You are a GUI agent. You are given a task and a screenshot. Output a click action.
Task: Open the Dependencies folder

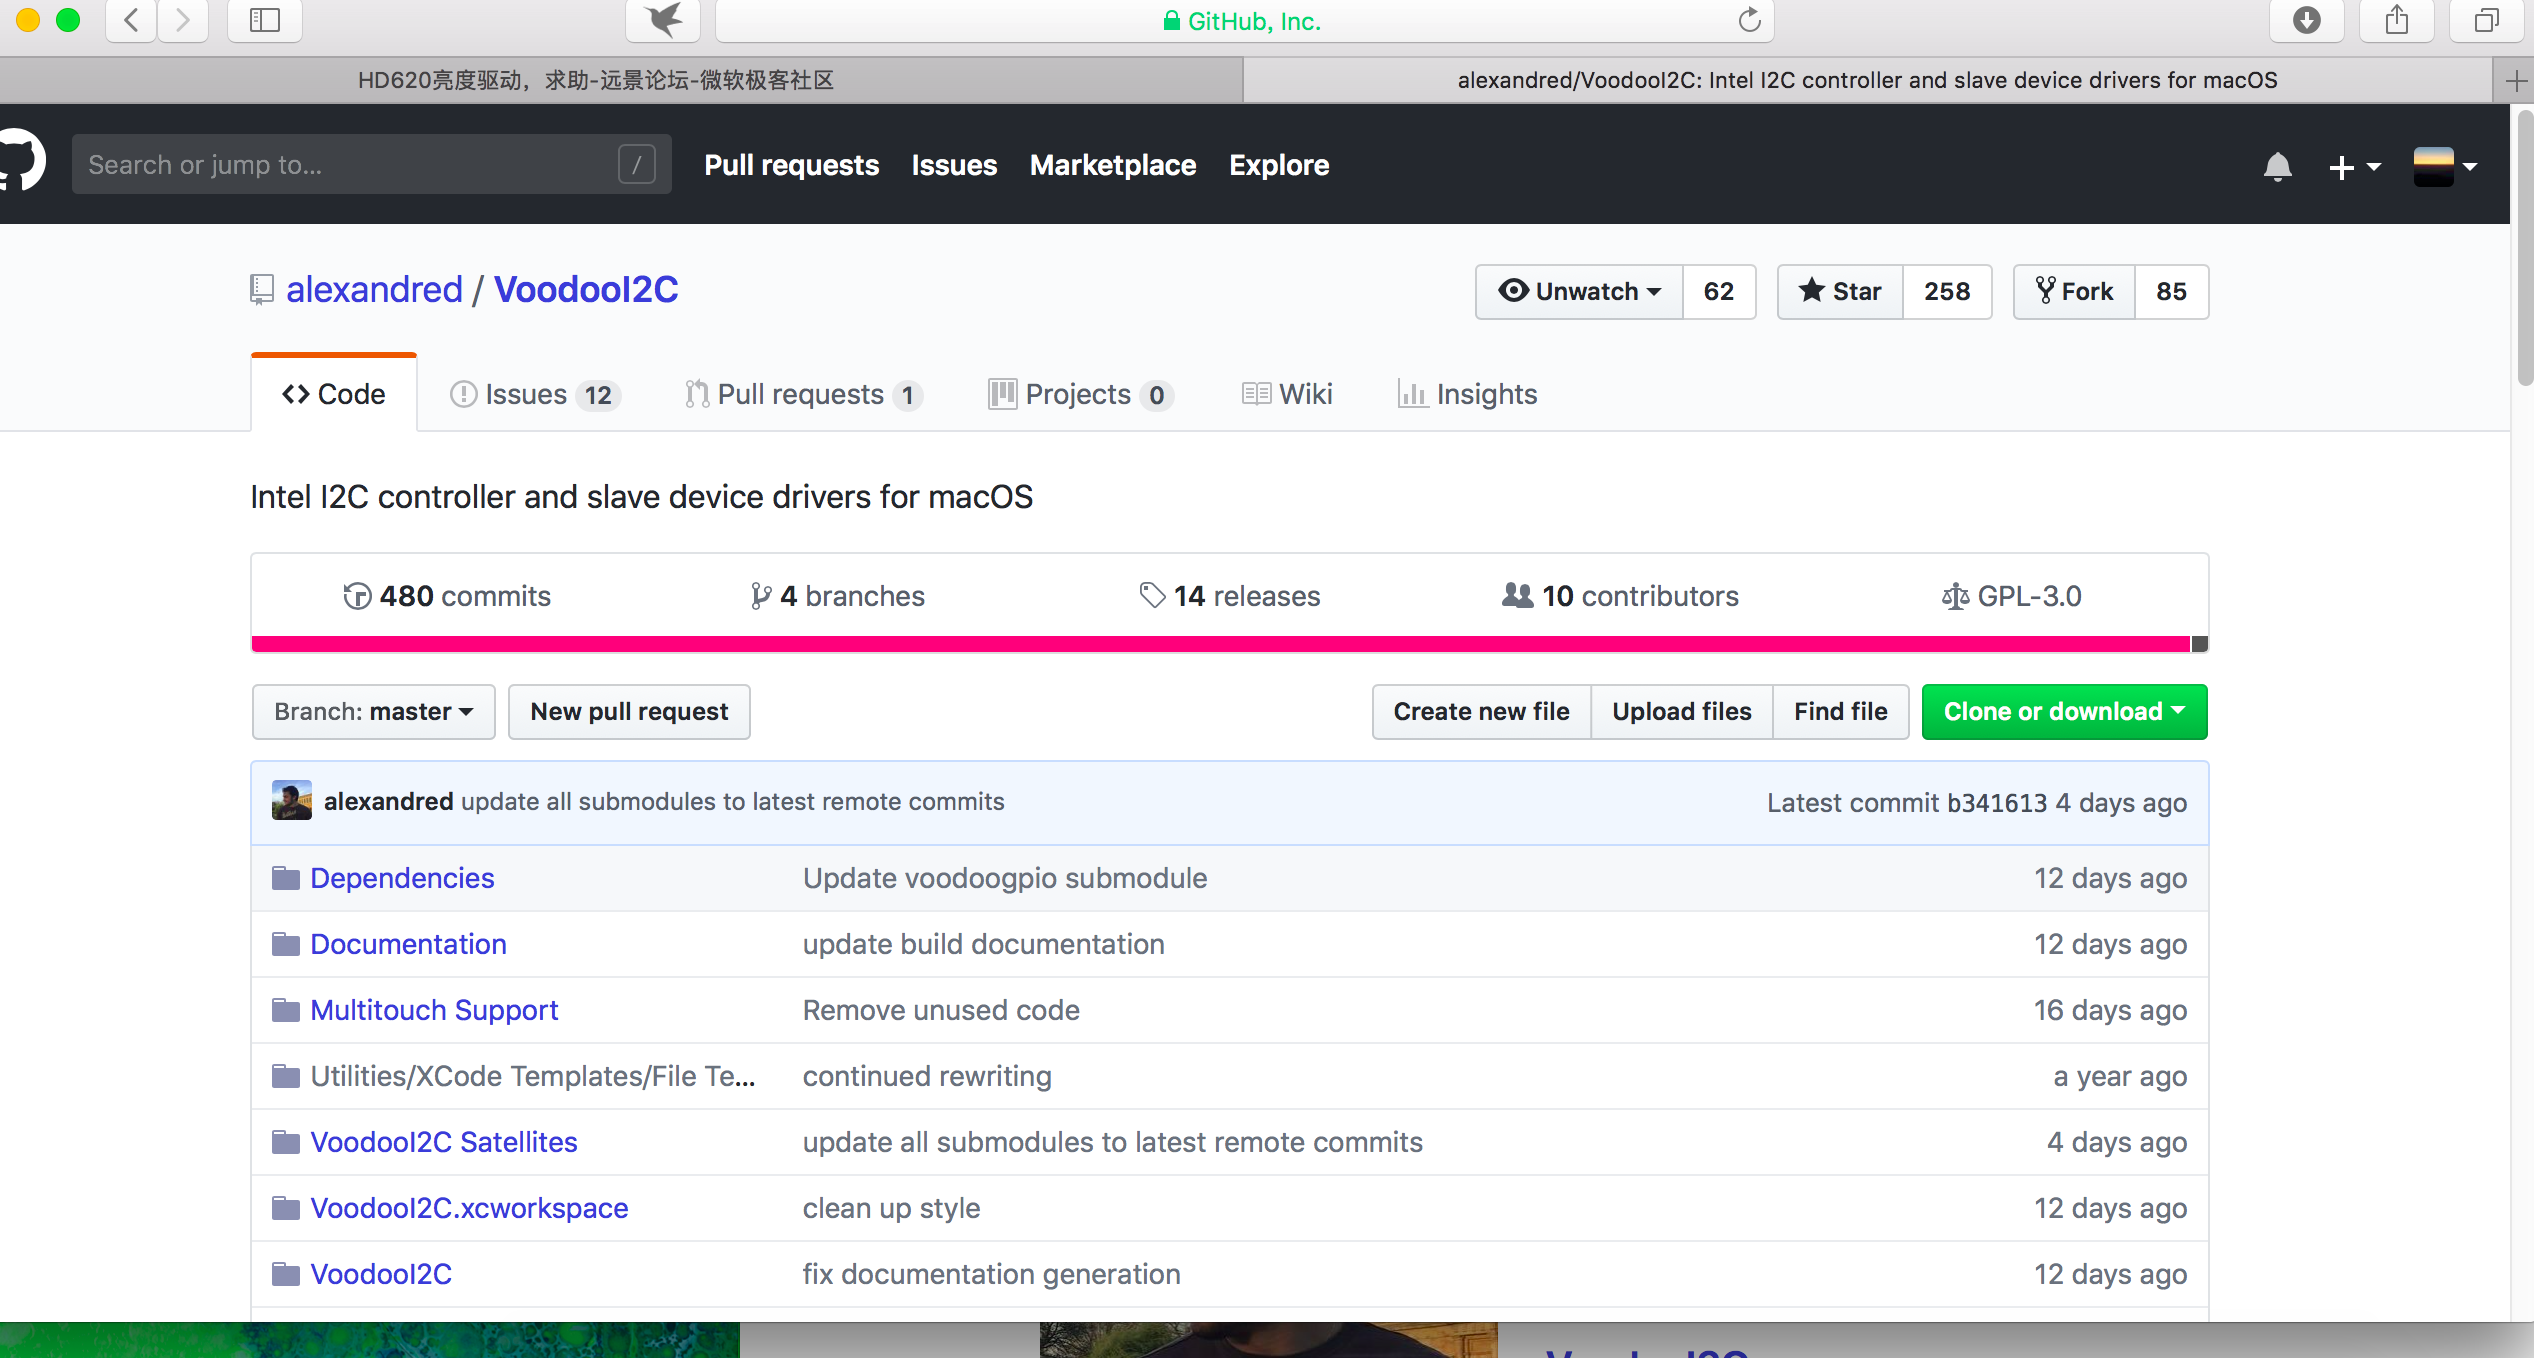[x=402, y=878]
